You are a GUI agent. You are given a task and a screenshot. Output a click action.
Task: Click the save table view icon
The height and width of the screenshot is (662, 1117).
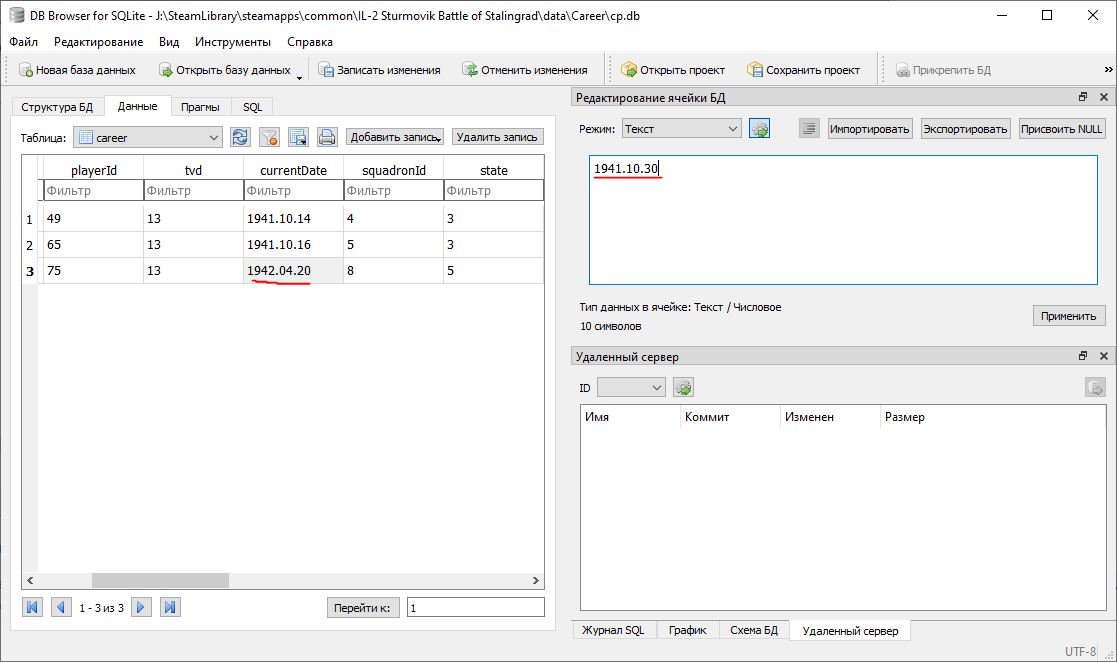click(x=298, y=138)
